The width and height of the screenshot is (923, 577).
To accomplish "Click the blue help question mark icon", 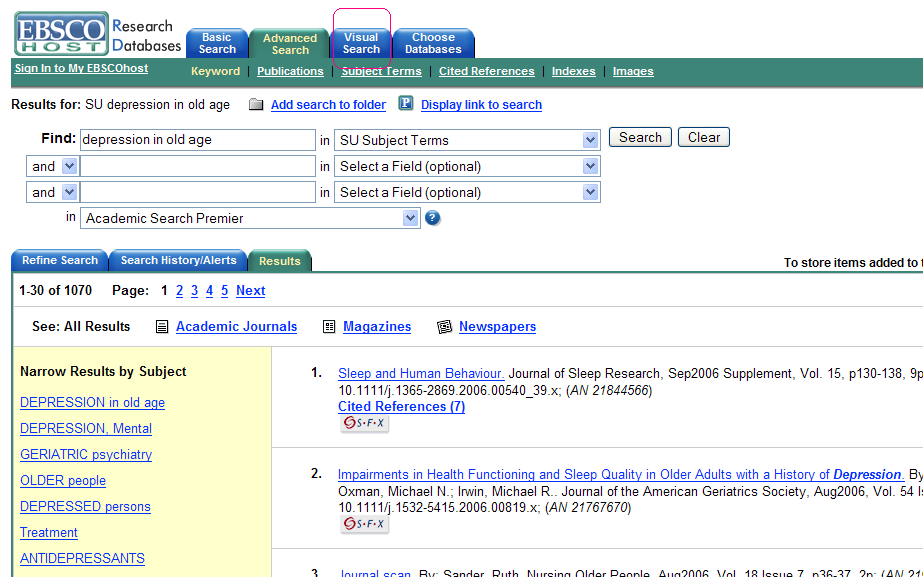I will click(433, 218).
